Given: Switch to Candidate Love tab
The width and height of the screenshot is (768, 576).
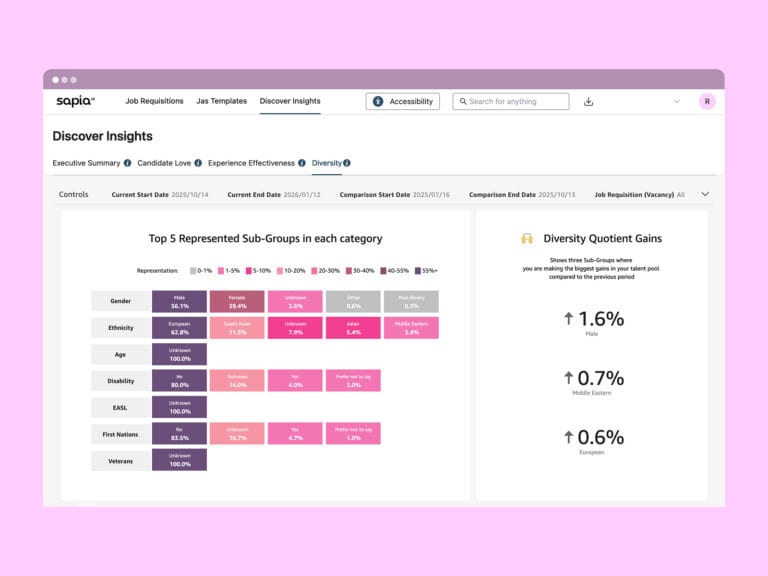Looking at the screenshot, I should click(164, 163).
